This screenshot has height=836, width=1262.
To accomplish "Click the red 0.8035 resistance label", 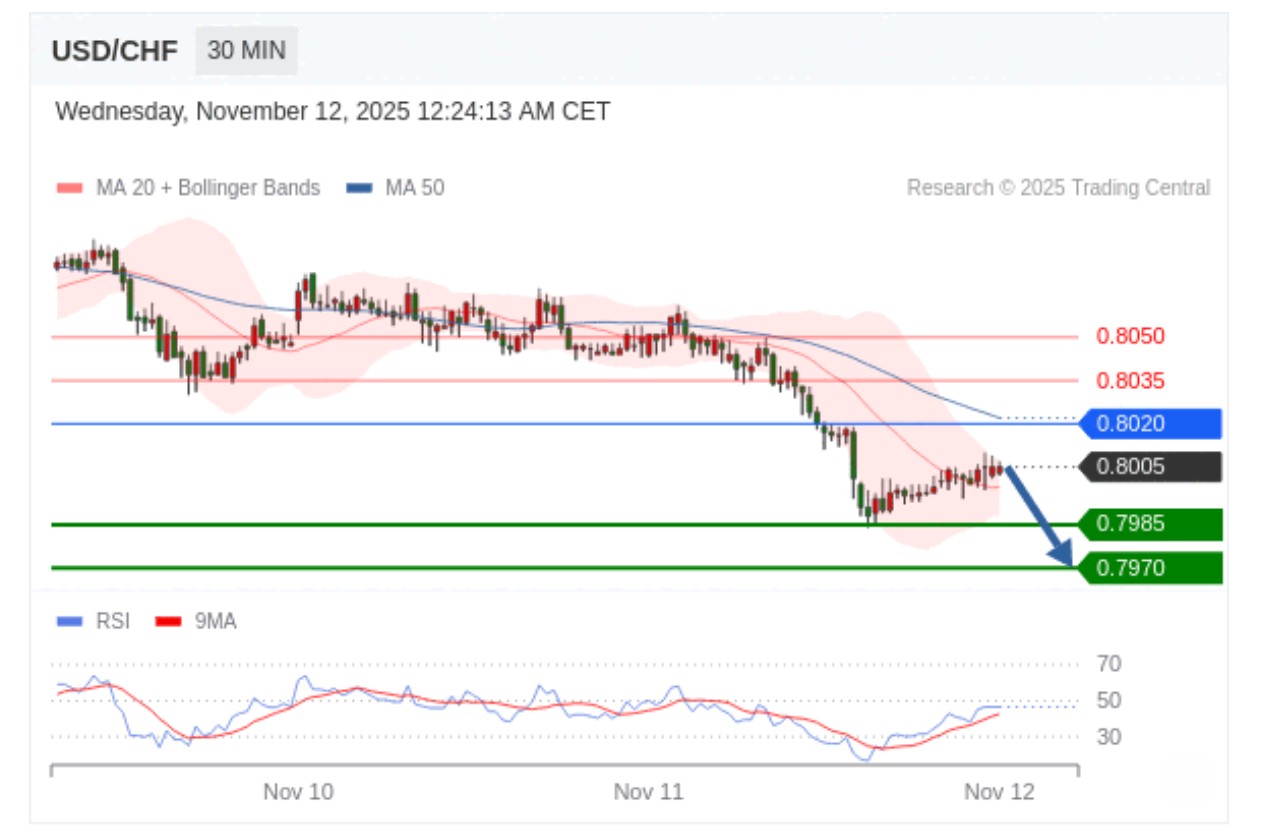I will tap(1130, 381).
